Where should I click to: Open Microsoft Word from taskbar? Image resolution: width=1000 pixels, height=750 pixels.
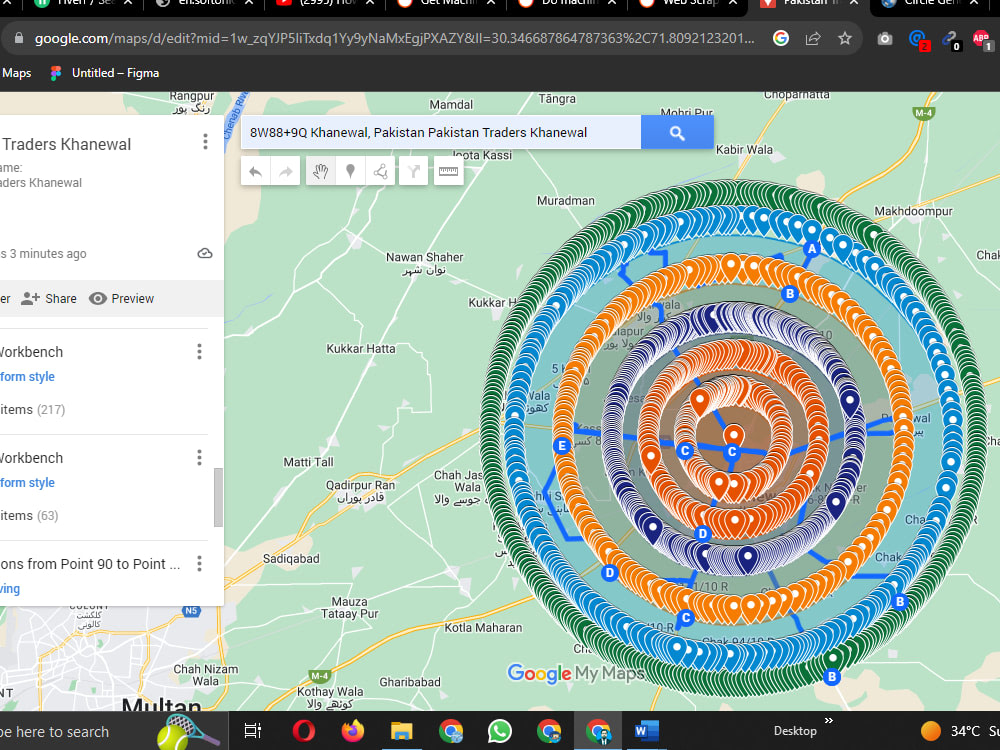[646, 731]
